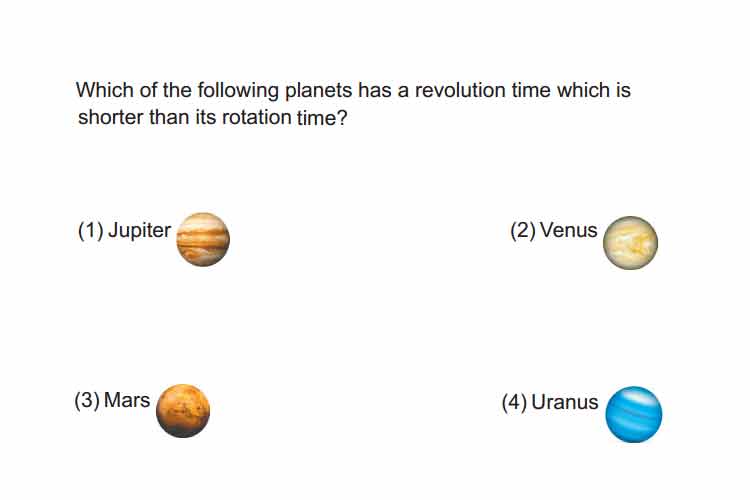
Task: Click option number (1)
Action: tap(90, 231)
